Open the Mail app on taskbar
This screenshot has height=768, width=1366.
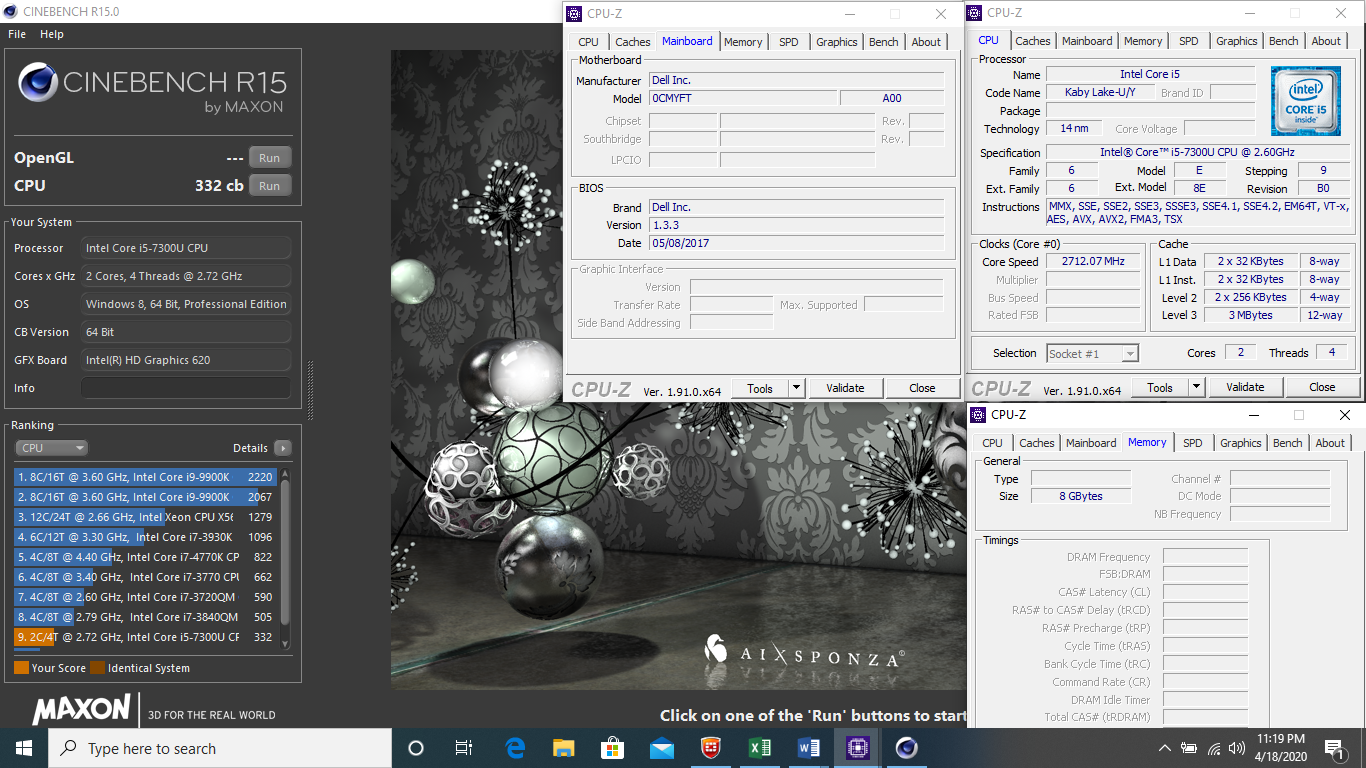pyautogui.click(x=661, y=748)
